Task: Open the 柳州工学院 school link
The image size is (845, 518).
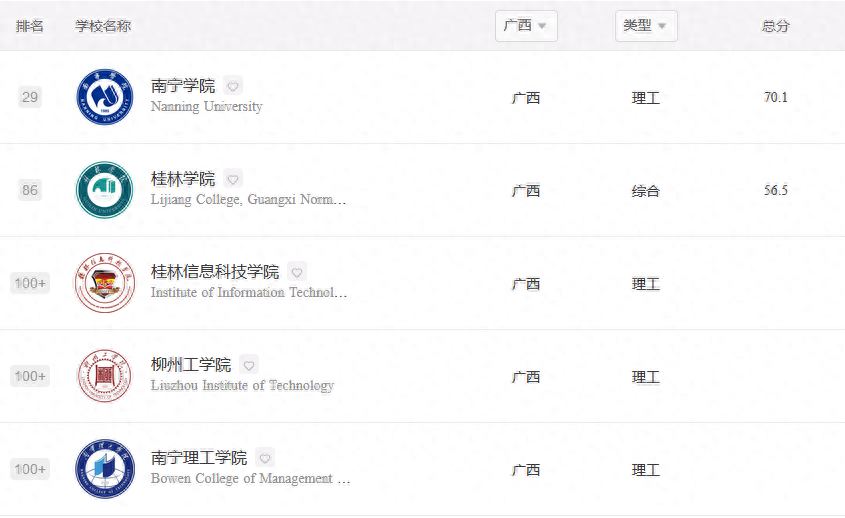Action: click(191, 365)
